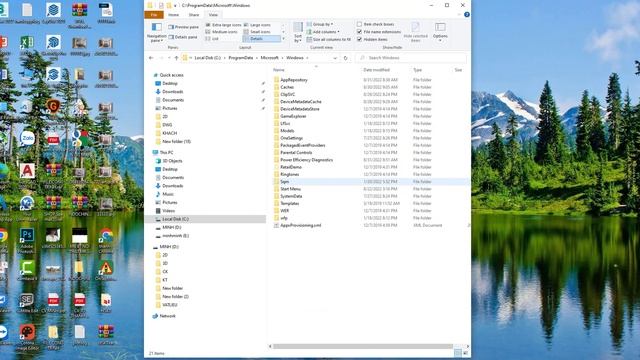640x360 pixels.
Task: Click the Search Windows box
Action: 411,58
